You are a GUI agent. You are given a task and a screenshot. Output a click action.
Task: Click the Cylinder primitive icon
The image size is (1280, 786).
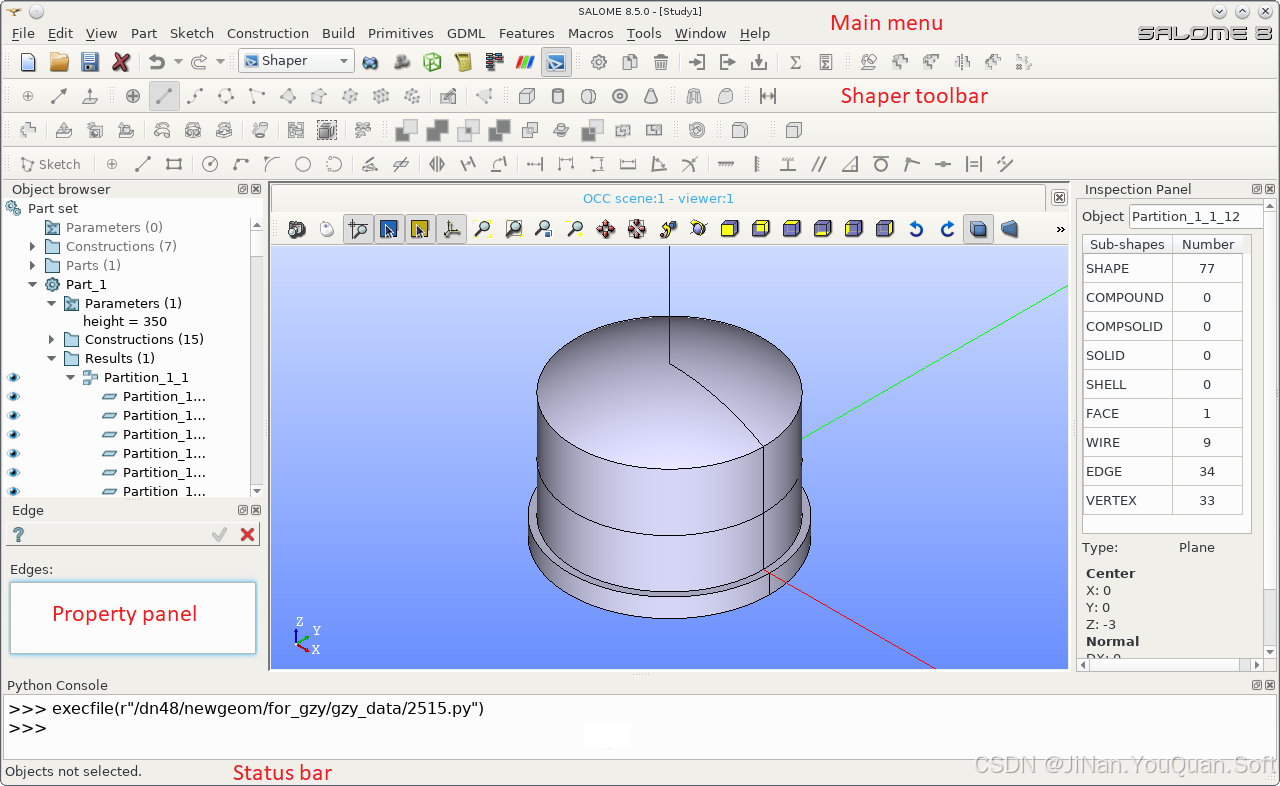tap(558, 96)
